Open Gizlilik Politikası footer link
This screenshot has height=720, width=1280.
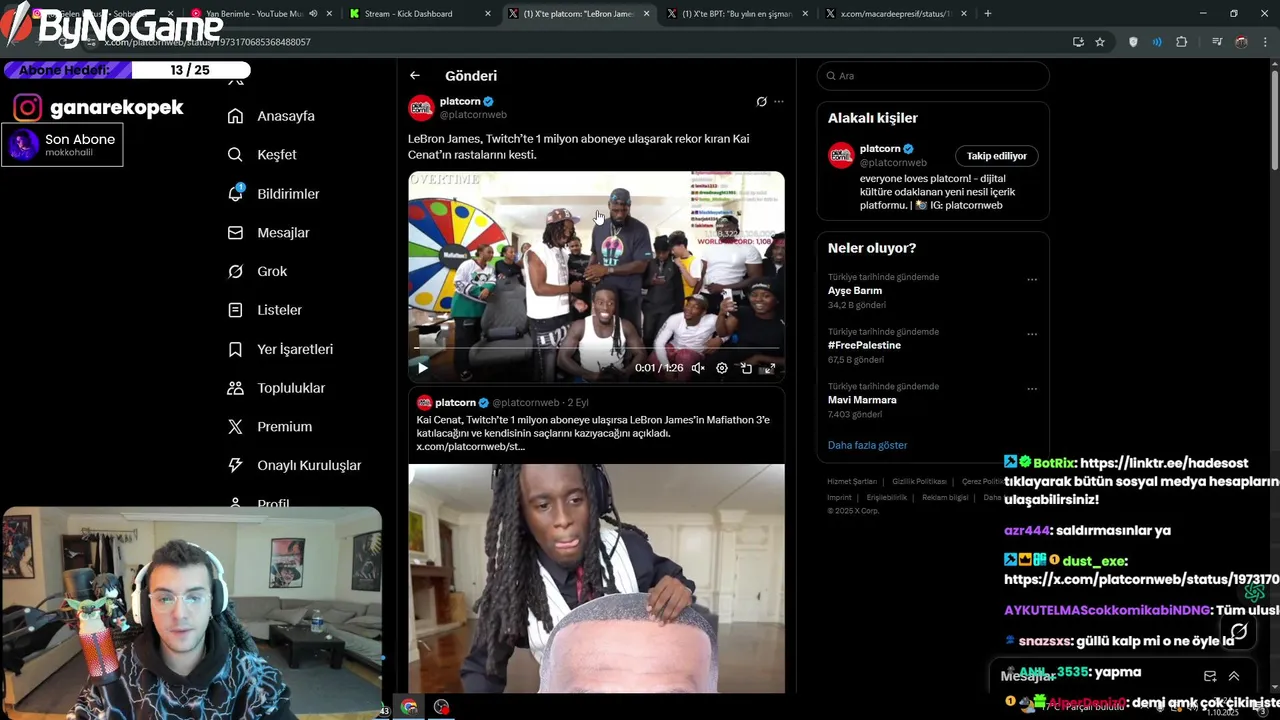(x=919, y=482)
